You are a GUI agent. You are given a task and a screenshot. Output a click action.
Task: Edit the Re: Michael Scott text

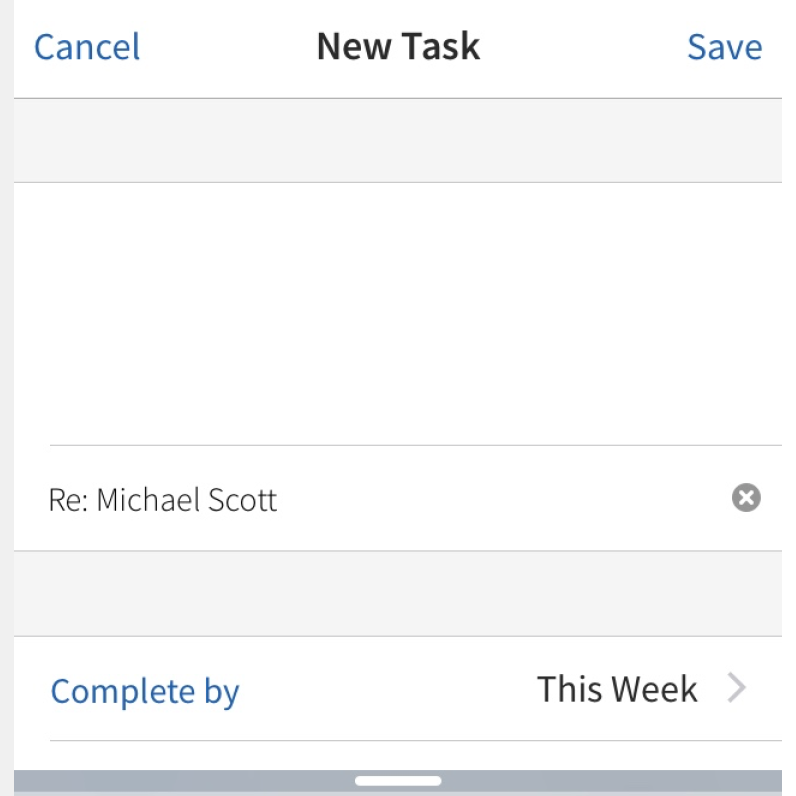pos(162,500)
